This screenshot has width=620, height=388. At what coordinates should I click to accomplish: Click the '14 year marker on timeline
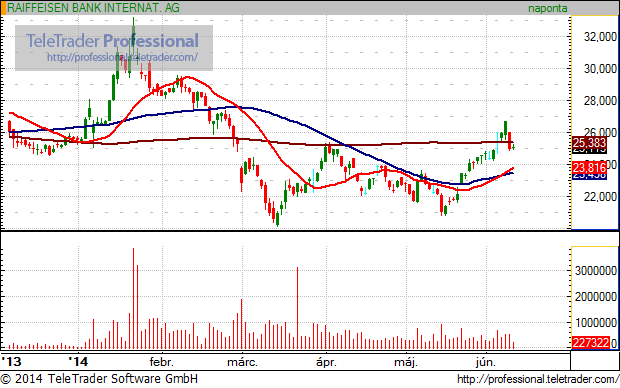78,362
